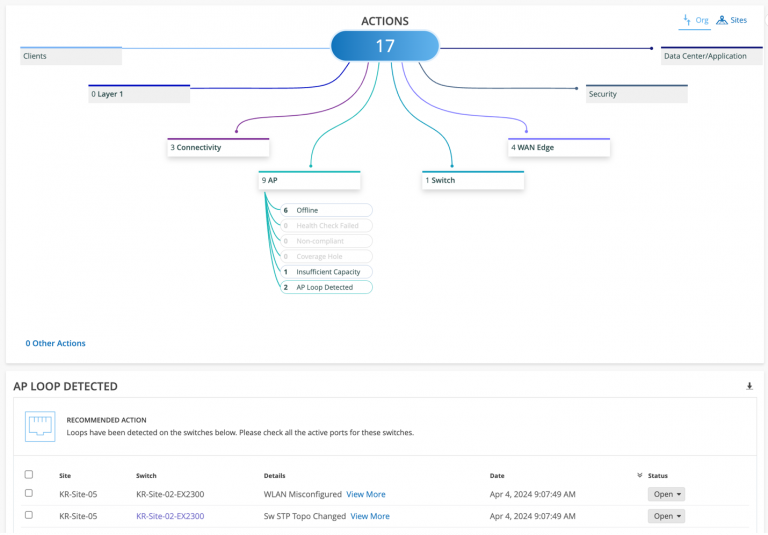Check the second KR-Site-05 row checkbox
The width and height of the screenshot is (768, 535).
point(29,515)
